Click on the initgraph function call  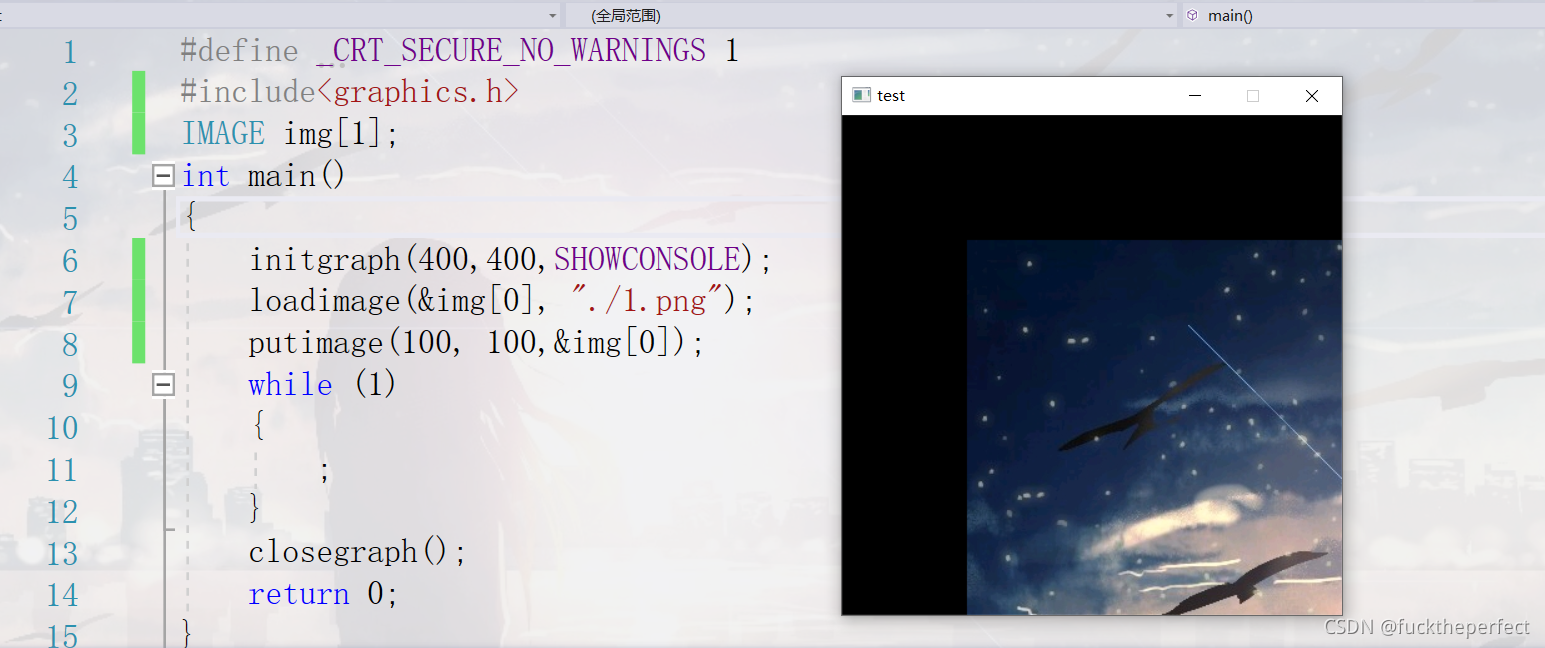coord(325,260)
